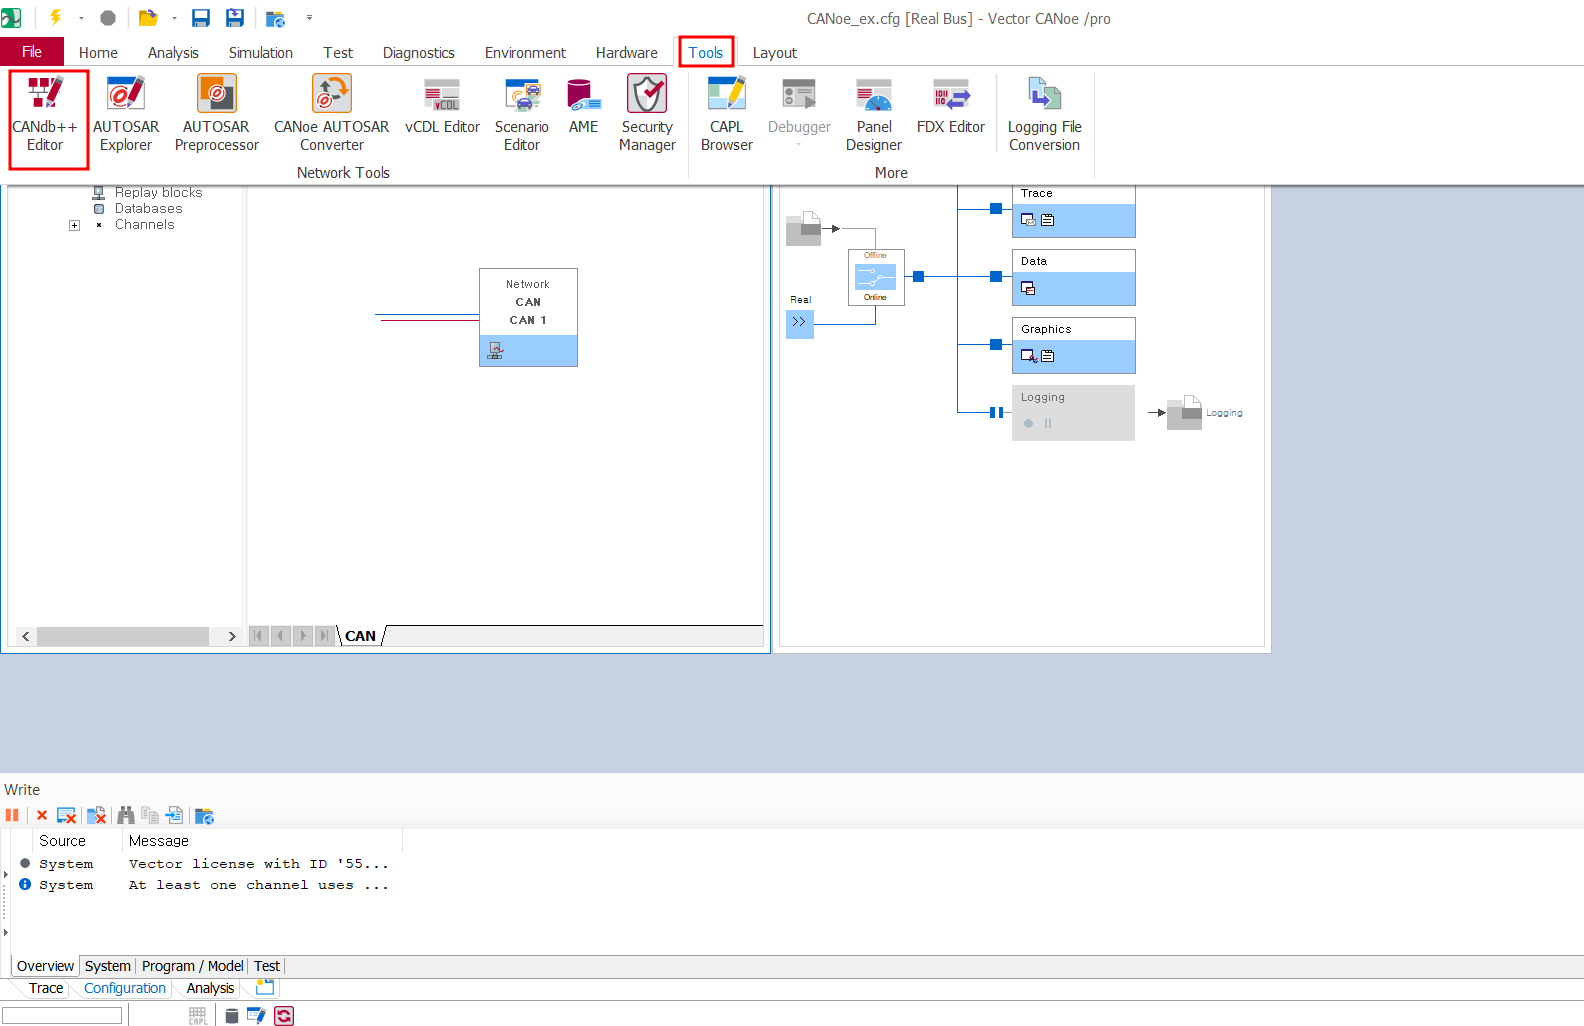Open the Trace window icon in Trace block

click(1028, 220)
